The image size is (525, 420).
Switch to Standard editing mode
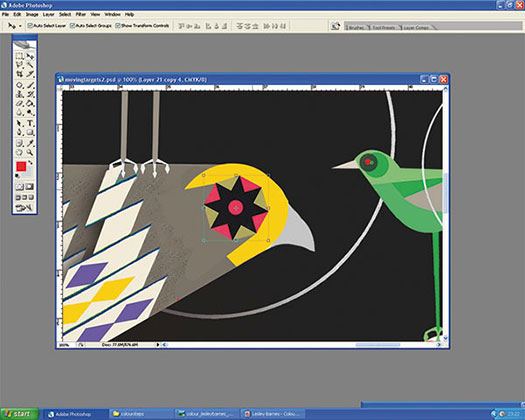point(20,187)
